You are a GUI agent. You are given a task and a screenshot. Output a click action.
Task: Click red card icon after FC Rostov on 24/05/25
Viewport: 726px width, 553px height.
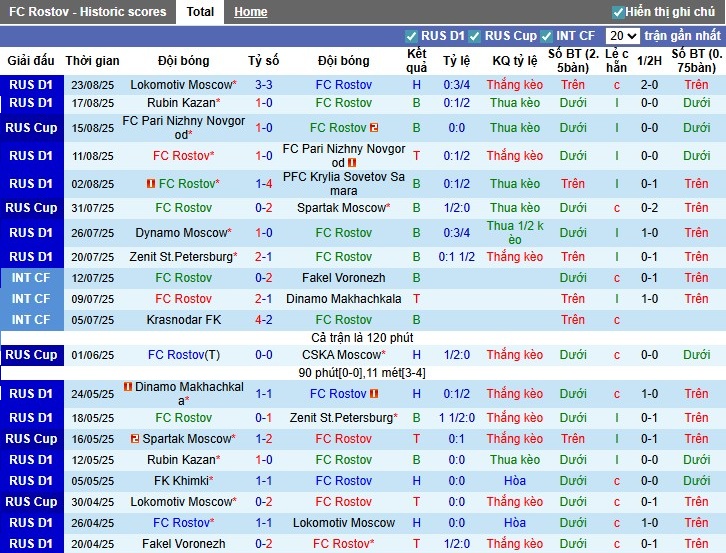point(374,394)
